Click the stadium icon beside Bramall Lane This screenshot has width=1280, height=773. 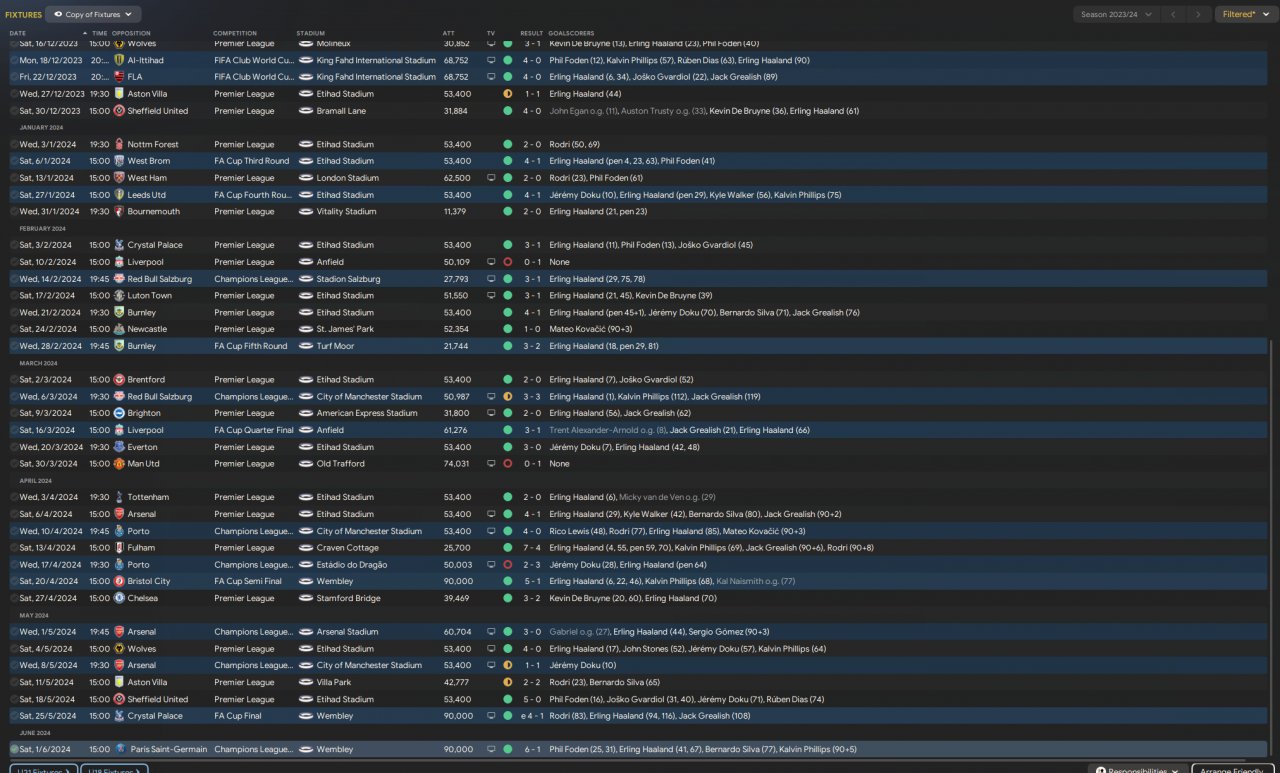(306, 111)
